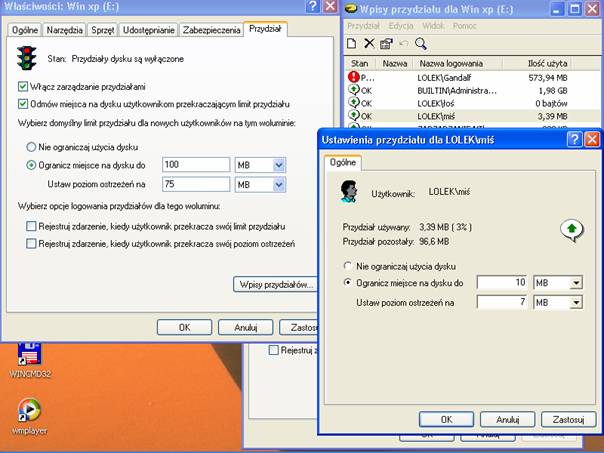Toggle Odmów miejsca na dysku użytkownikom checkbox
The width and height of the screenshot is (604, 453).
pos(23,104)
